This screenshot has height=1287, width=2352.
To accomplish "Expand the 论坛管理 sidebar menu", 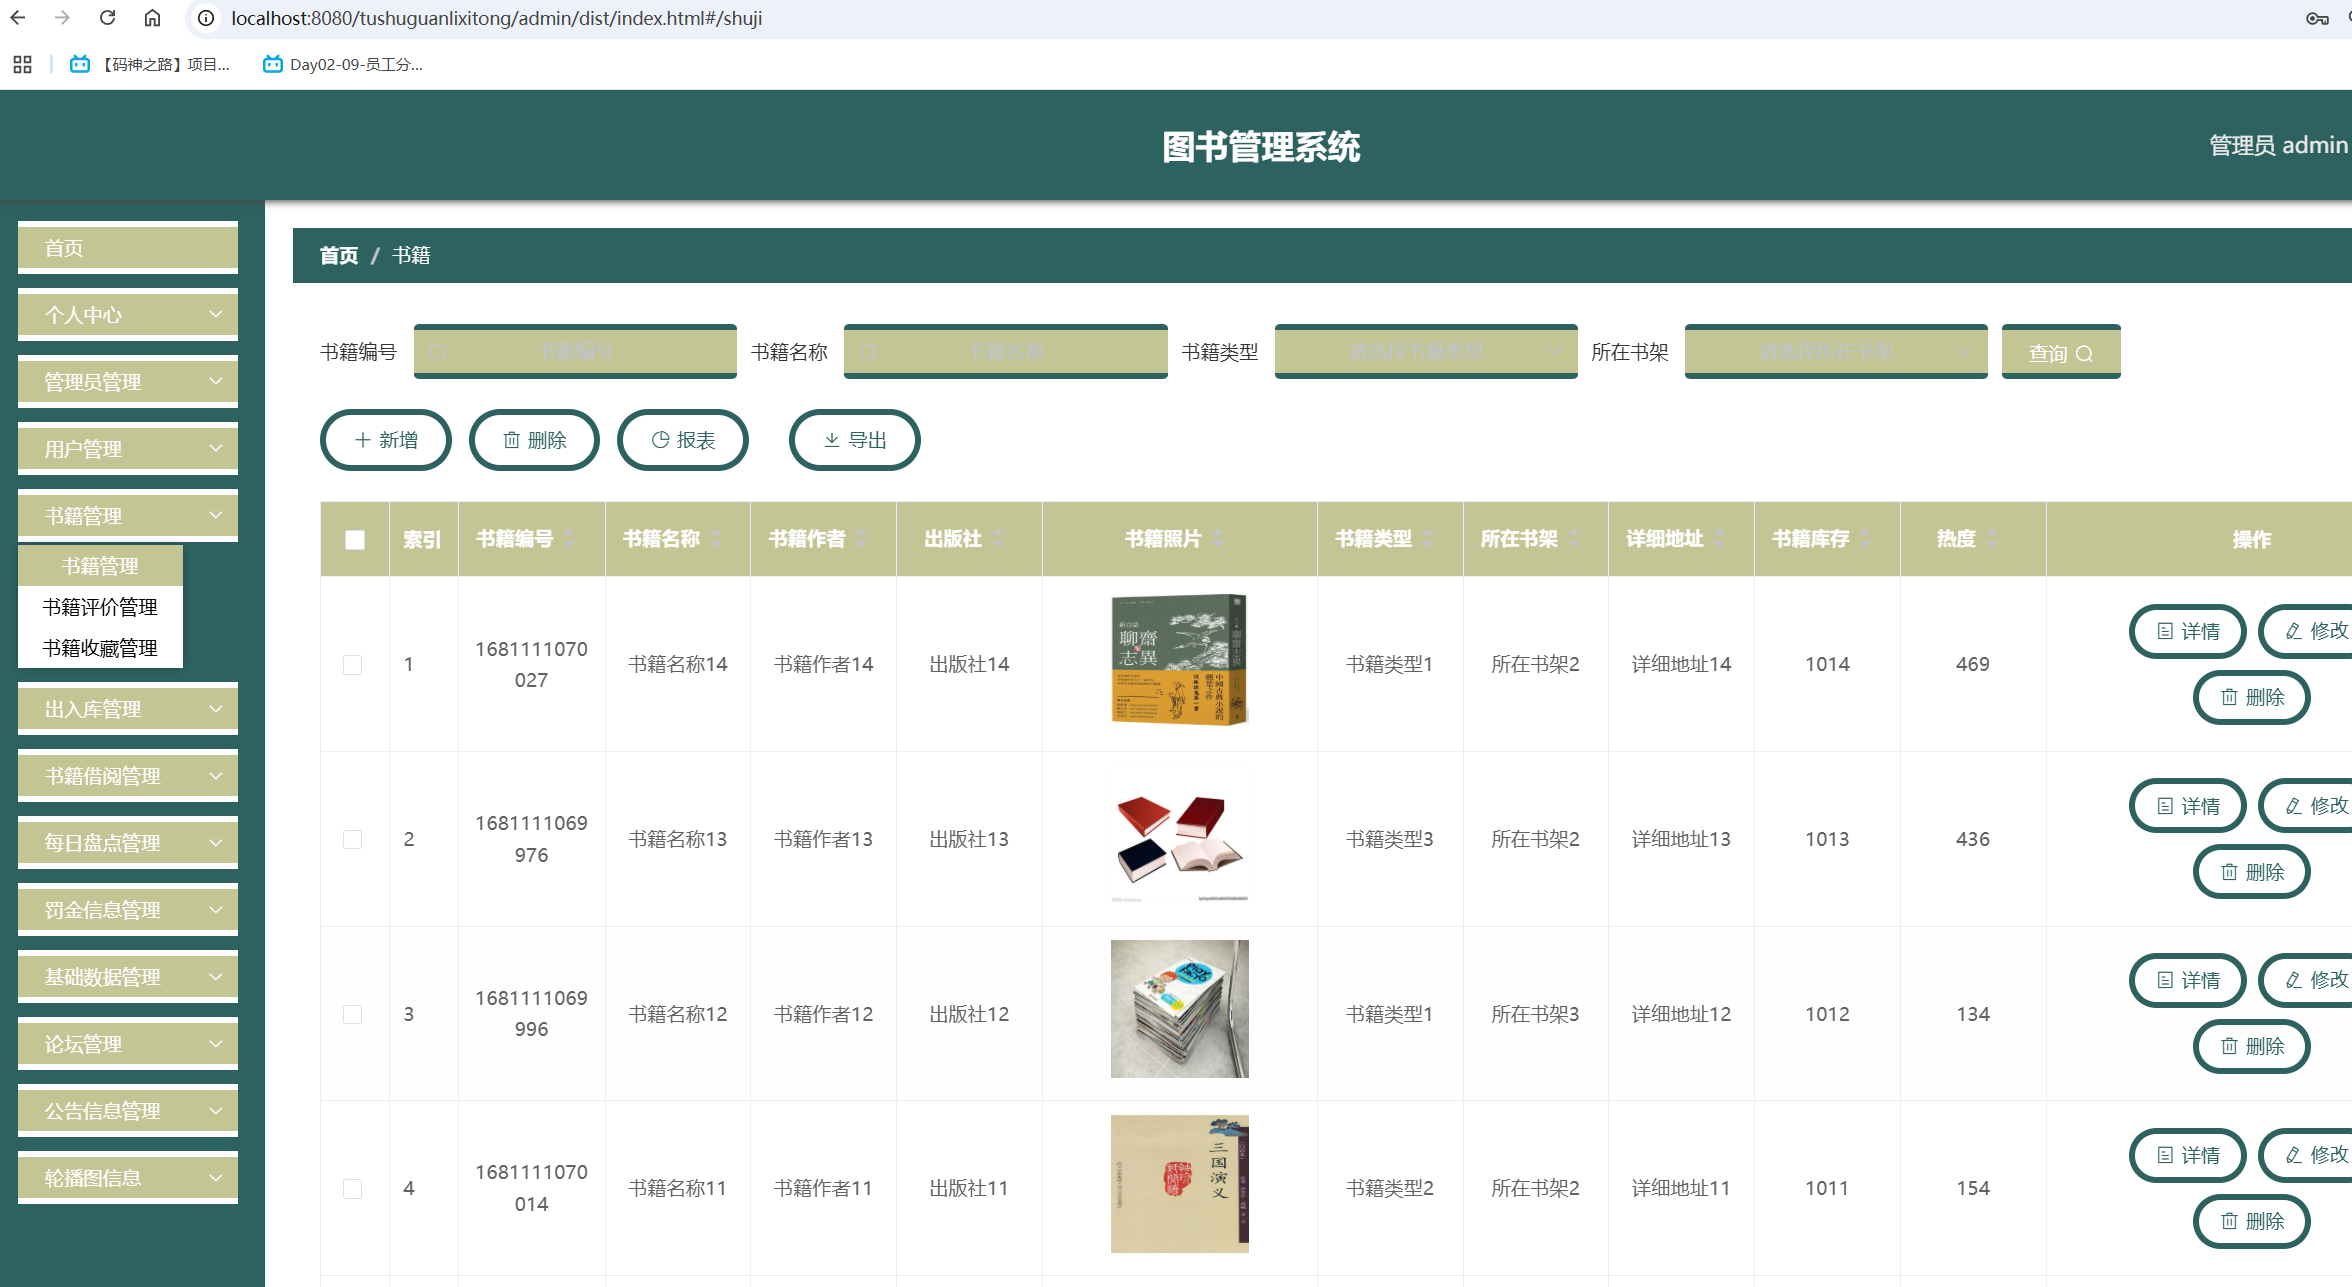I will [128, 1043].
